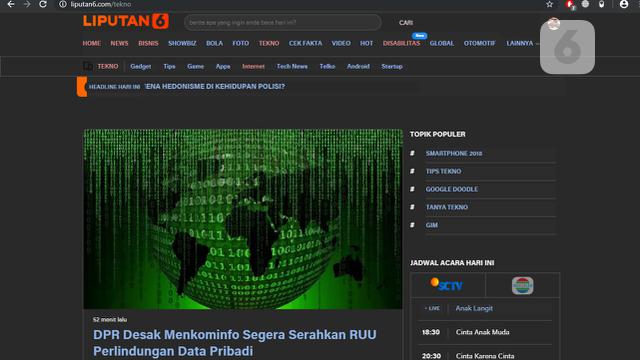Open the VIDEO menu item
The width and height of the screenshot is (640, 360).
[341, 43]
